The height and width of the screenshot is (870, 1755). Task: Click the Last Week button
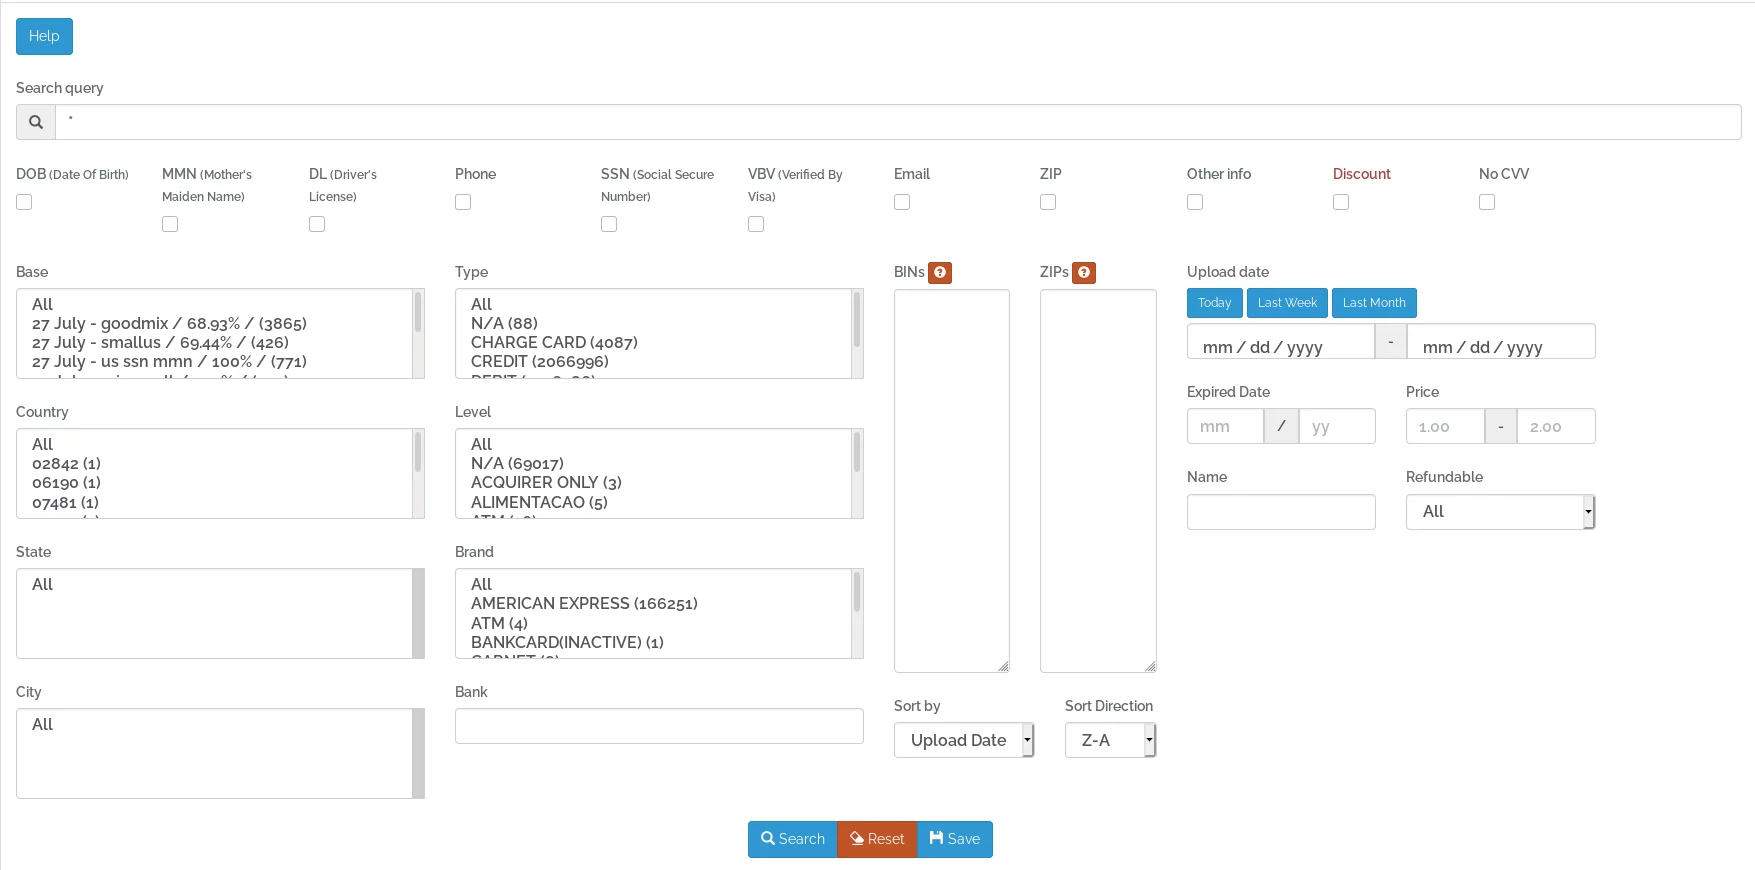(1287, 303)
